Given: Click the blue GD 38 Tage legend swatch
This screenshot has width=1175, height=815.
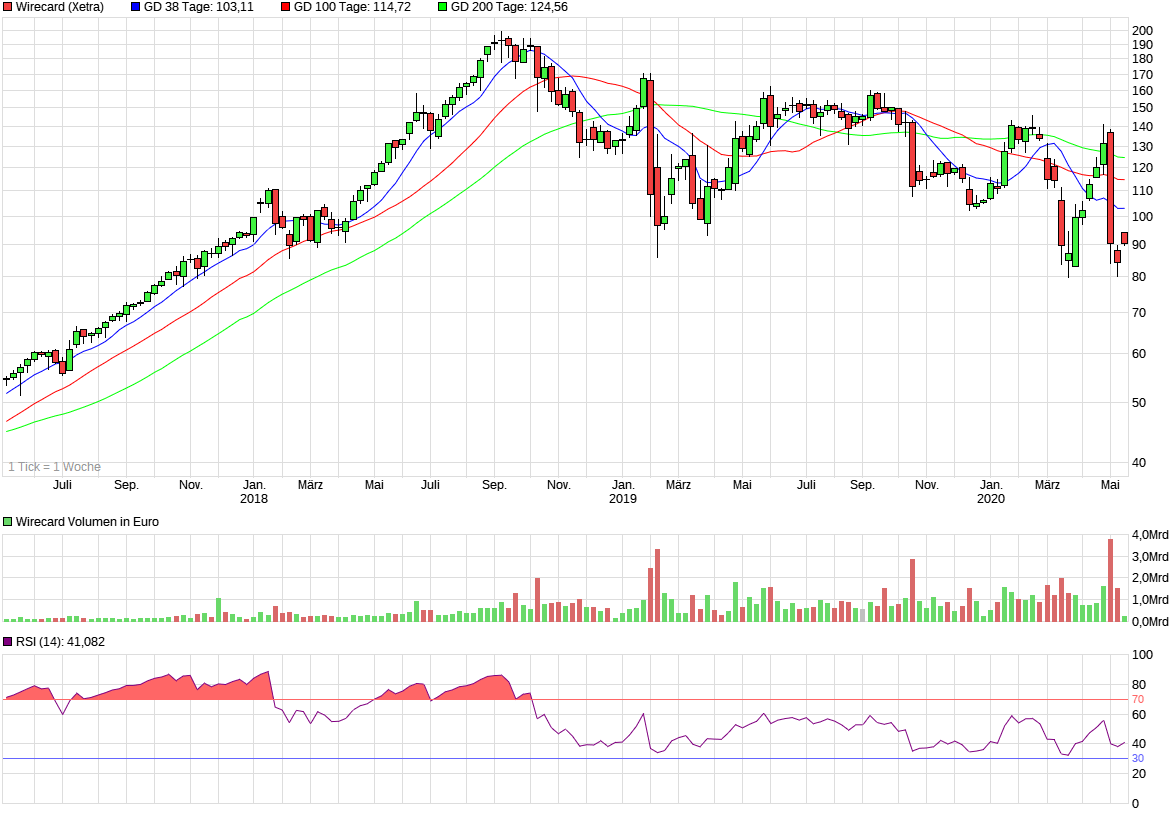Looking at the screenshot, I should tap(136, 7).
